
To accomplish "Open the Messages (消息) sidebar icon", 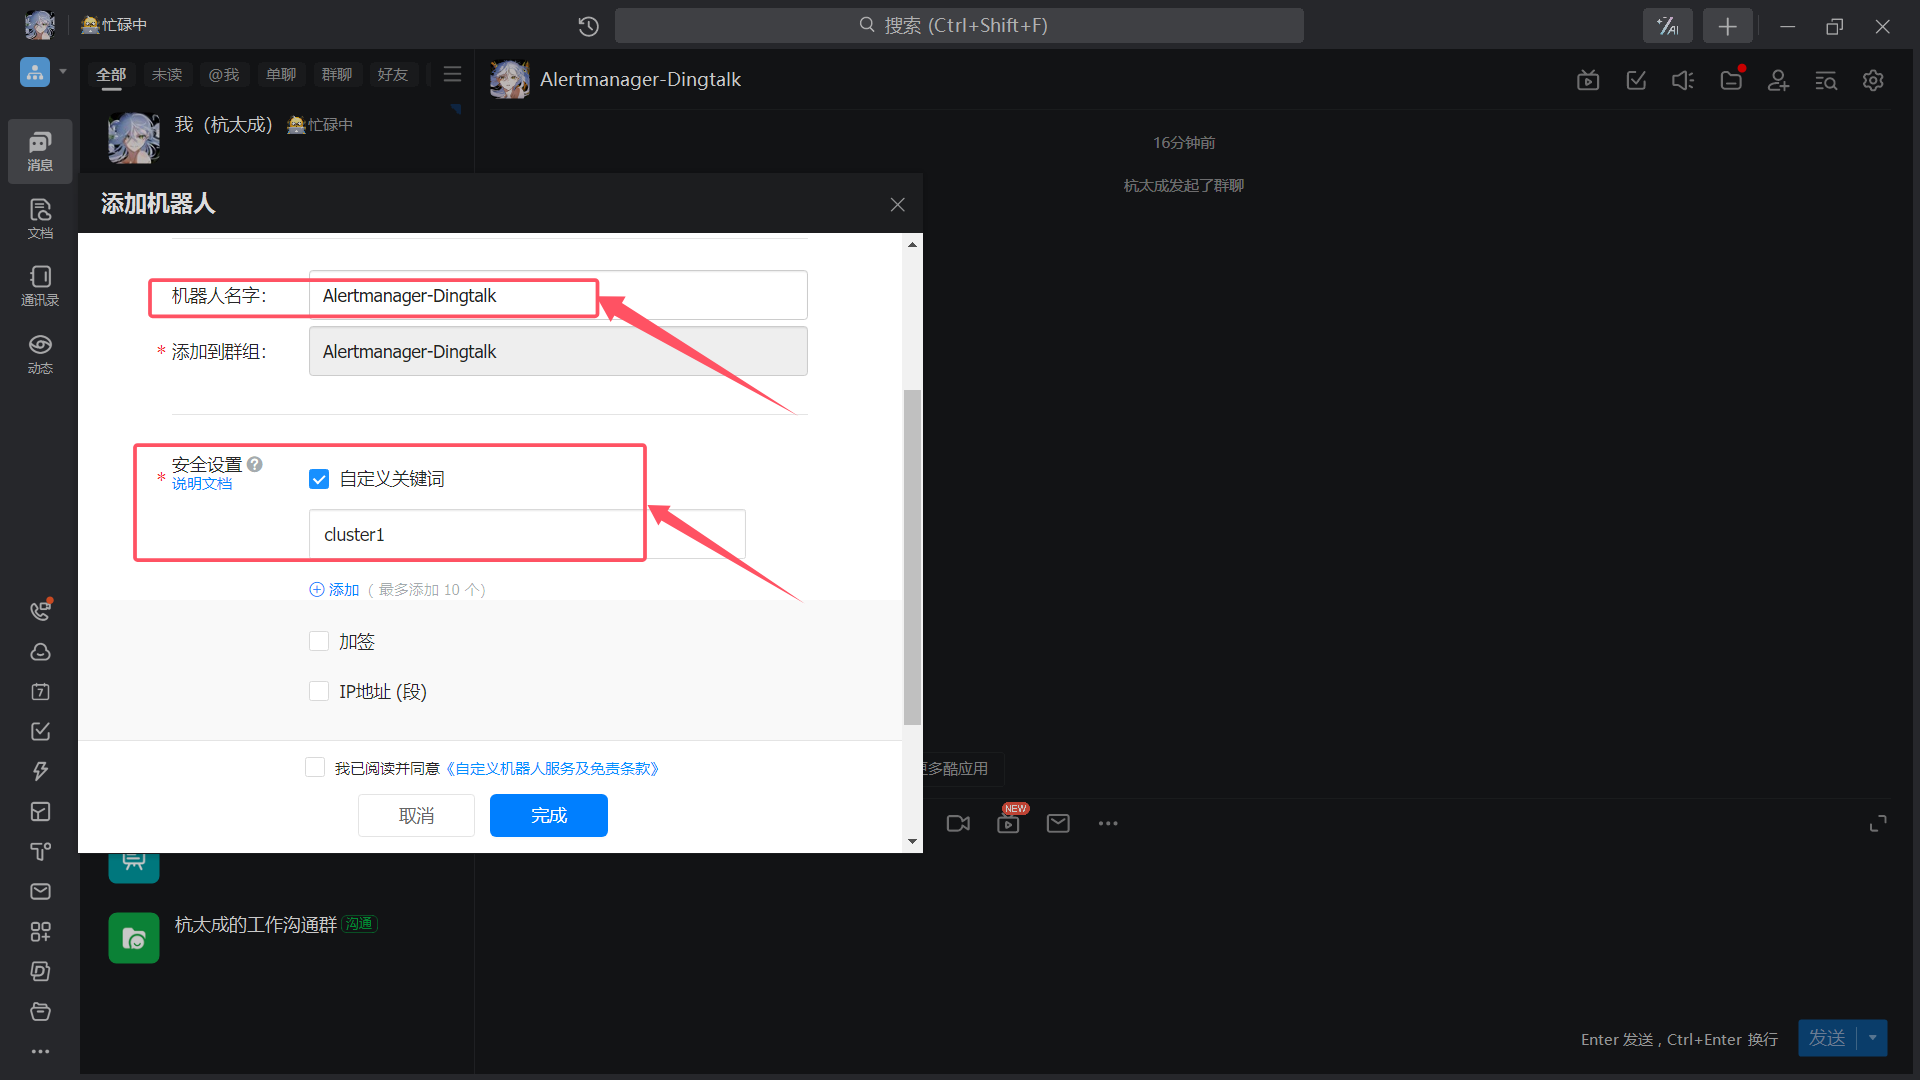I will tap(40, 150).
